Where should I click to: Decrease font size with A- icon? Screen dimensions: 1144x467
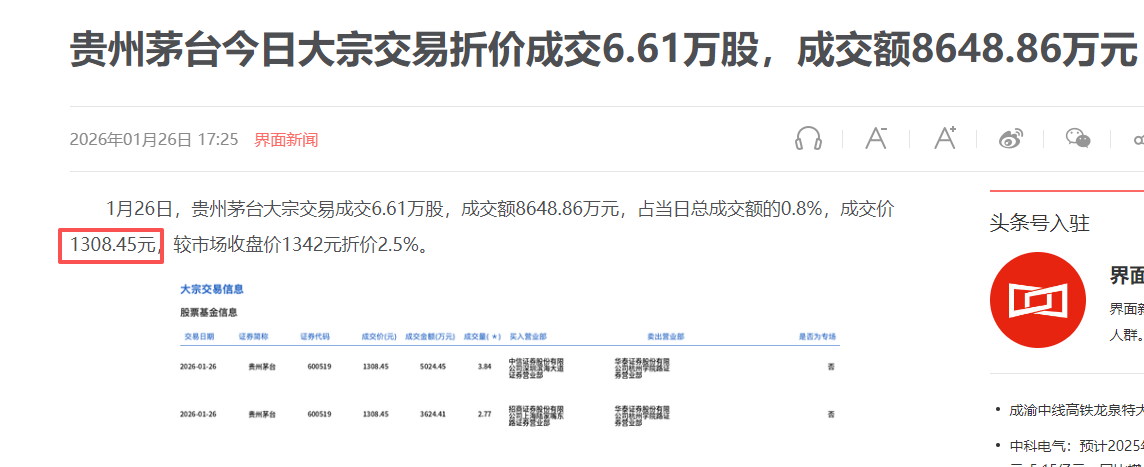click(x=876, y=138)
